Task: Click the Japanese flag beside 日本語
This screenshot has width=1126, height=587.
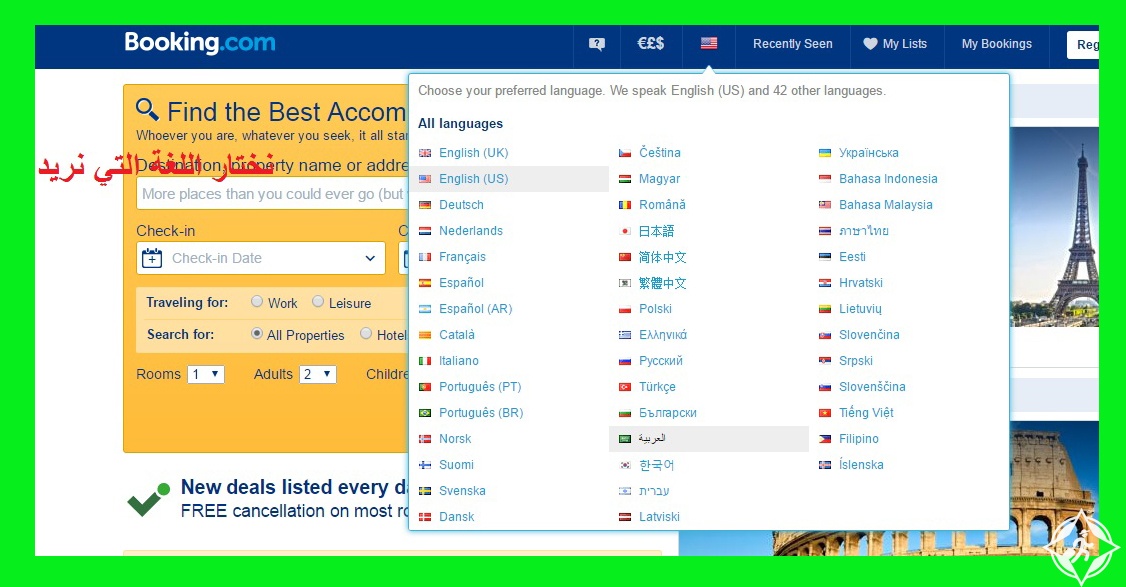Action: [625, 231]
